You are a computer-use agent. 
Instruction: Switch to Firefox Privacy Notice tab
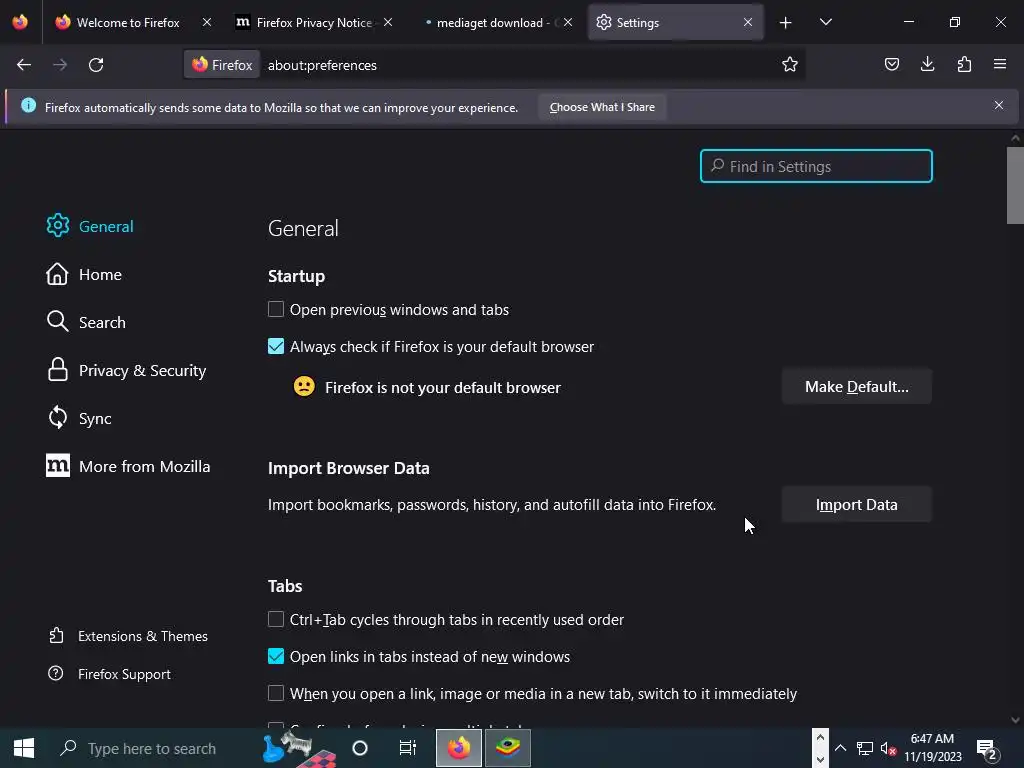(x=314, y=22)
